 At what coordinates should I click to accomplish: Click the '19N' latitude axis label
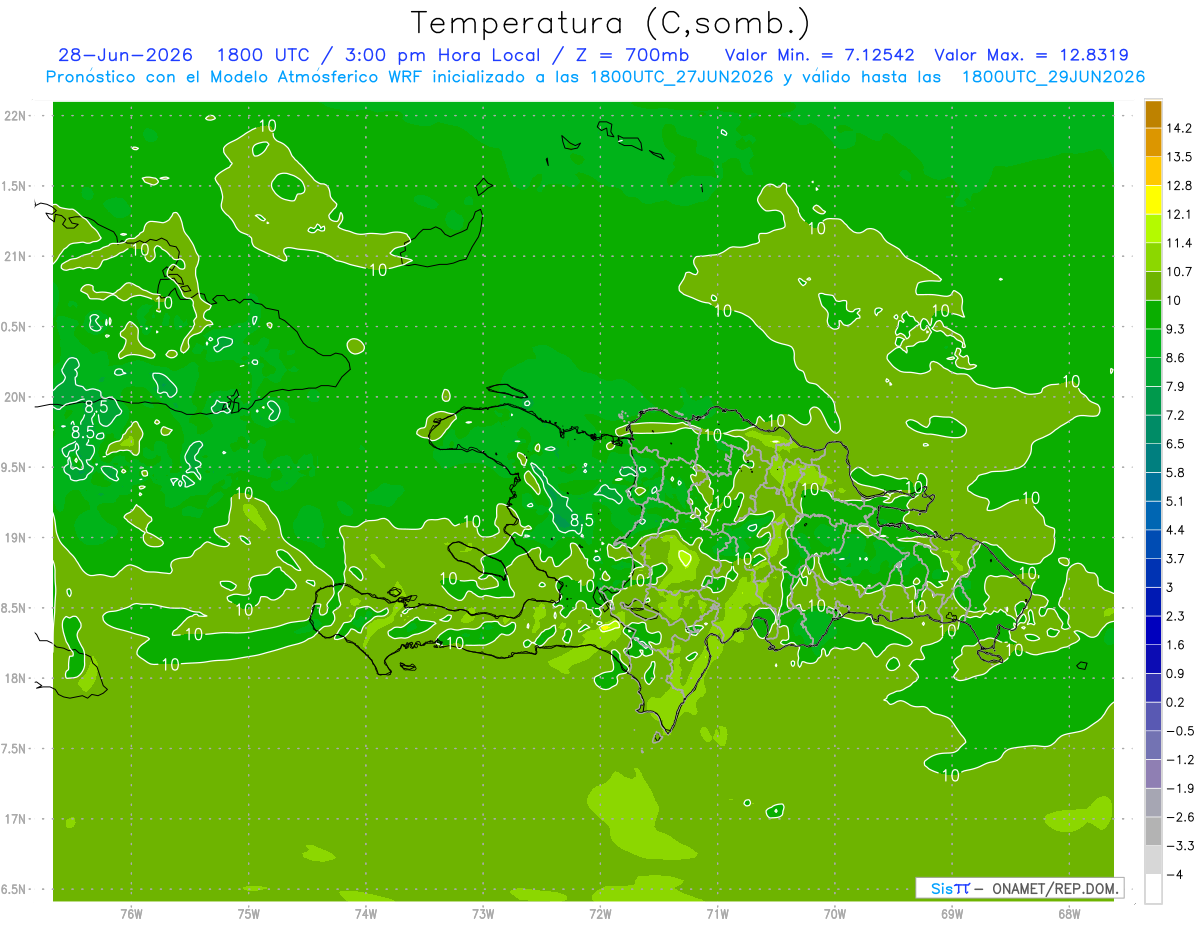tap(17, 537)
